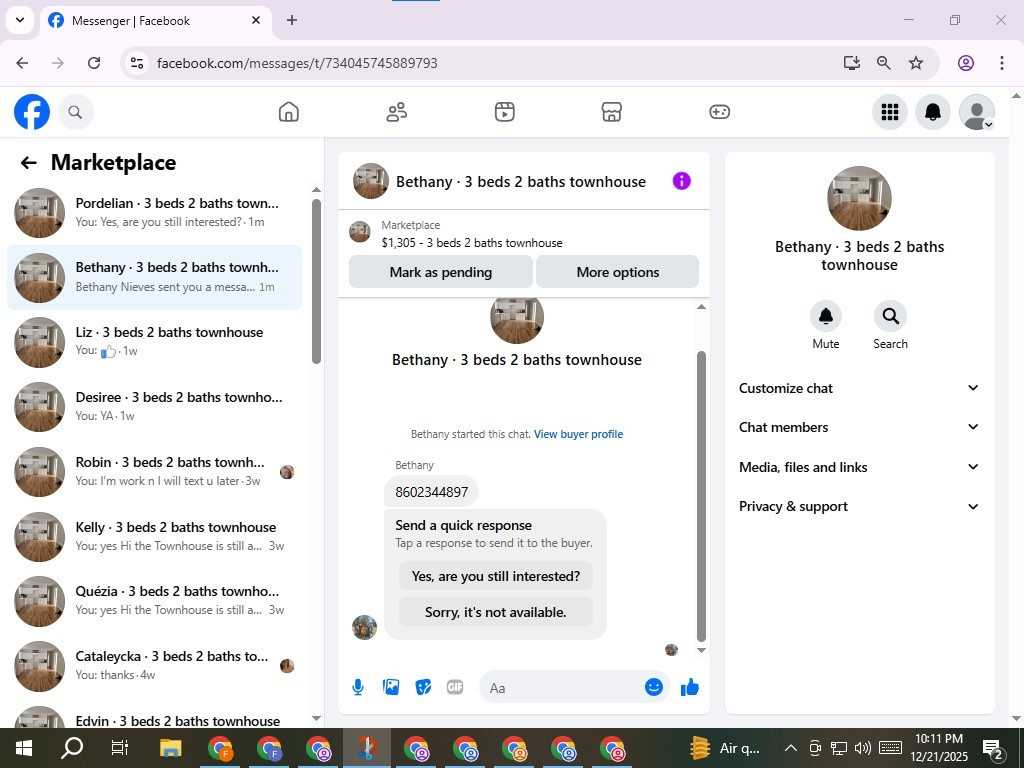Open the Chrome profile icon
Viewport: 1024px width, 768px height.
click(x=966, y=63)
